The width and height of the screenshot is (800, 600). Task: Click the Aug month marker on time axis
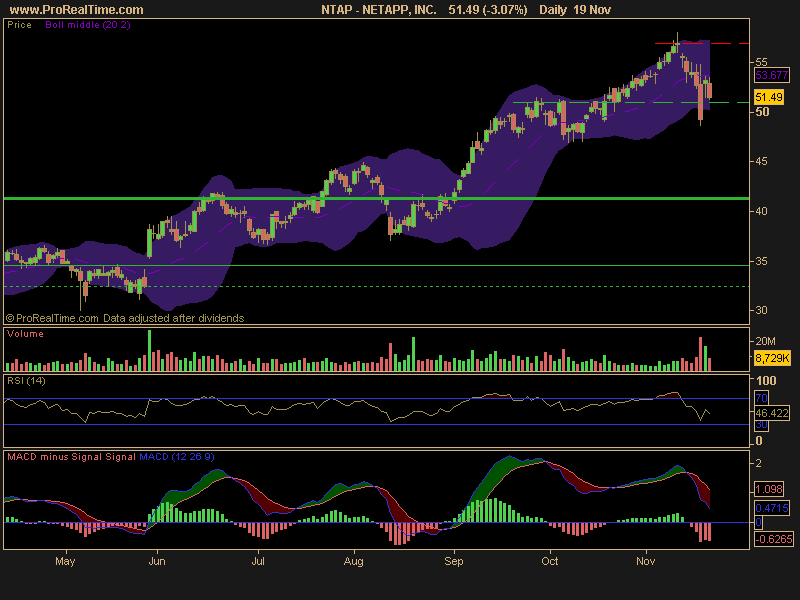click(x=354, y=561)
